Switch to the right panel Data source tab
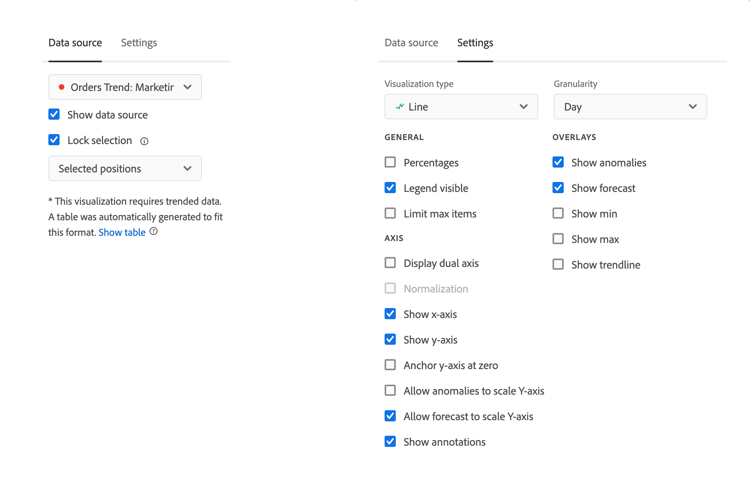This screenshot has height=486, width=750. (411, 43)
